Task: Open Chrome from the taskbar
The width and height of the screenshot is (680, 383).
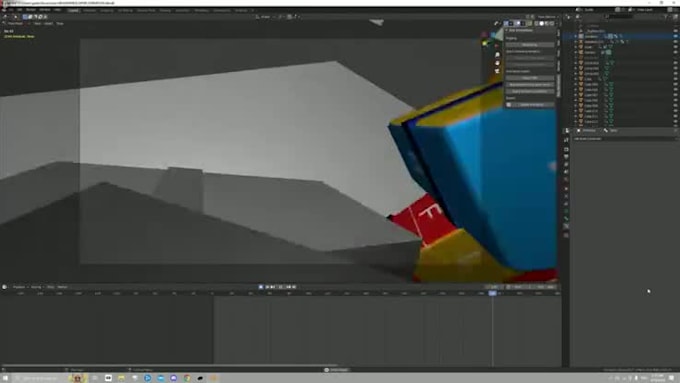Action: point(186,378)
